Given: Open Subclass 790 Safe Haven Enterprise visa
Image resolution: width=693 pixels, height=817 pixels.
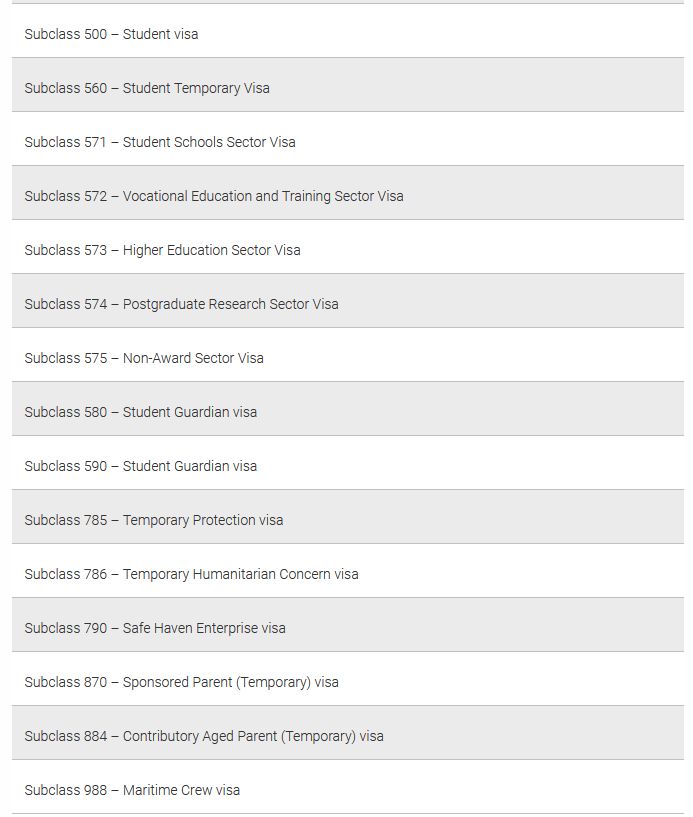Looking at the screenshot, I should click(348, 625).
